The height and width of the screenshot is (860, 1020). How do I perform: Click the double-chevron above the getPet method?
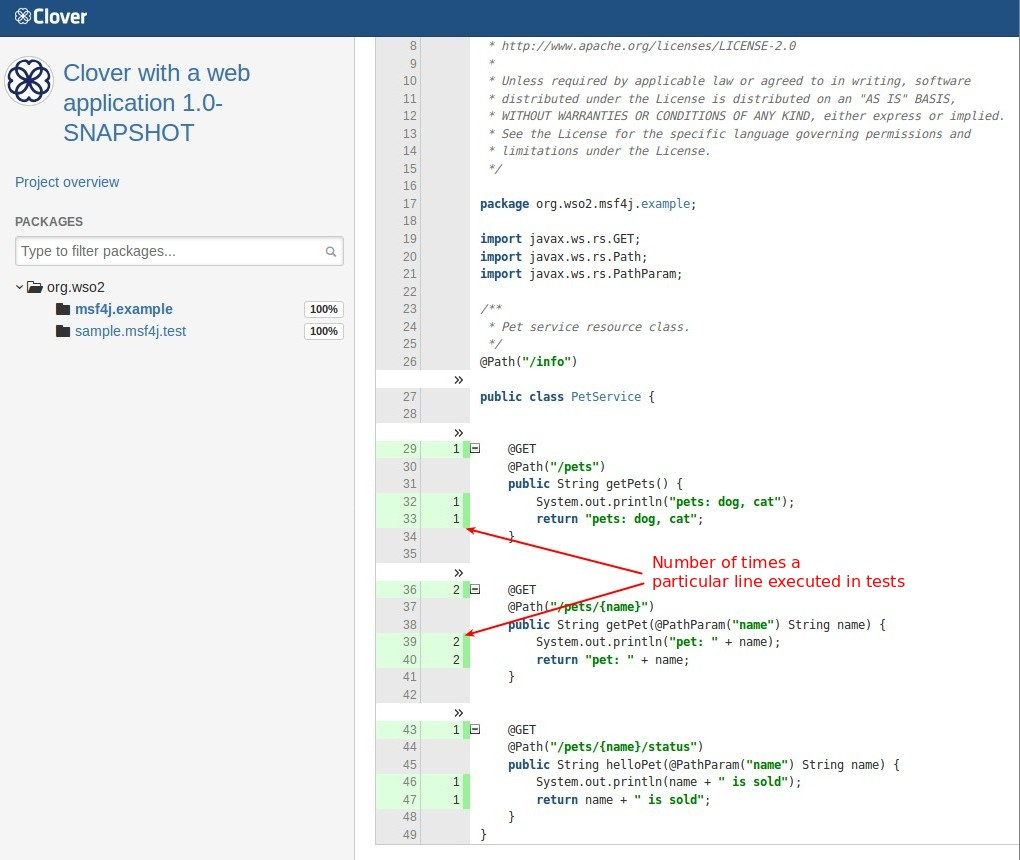coord(458,573)
